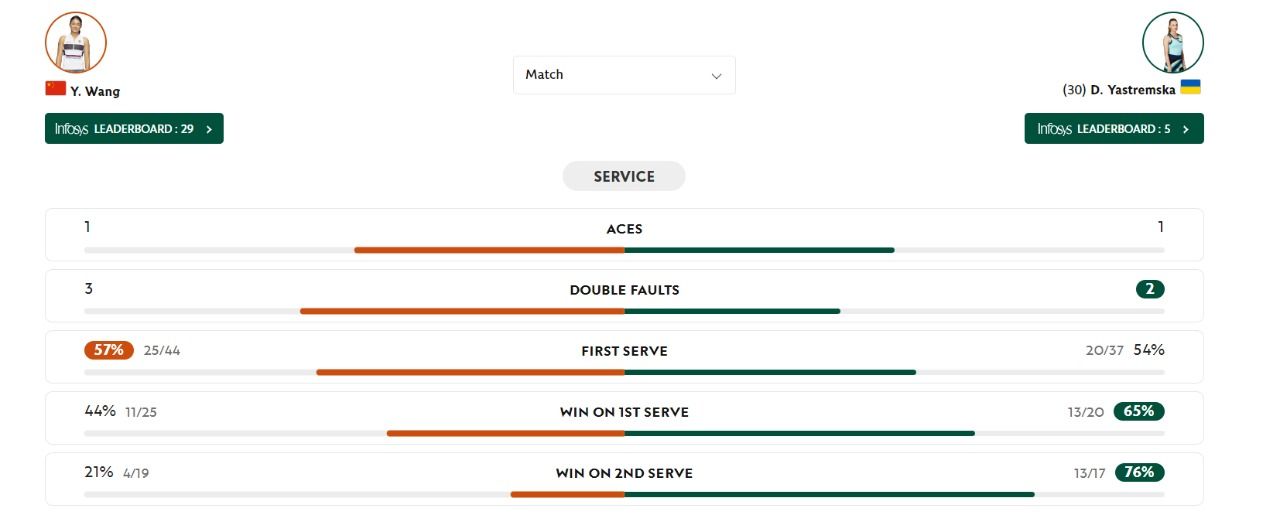This screenshot has width=1280, height=515.
Task: Click Y. Wang's player name
Action: [x=95, y=91]
